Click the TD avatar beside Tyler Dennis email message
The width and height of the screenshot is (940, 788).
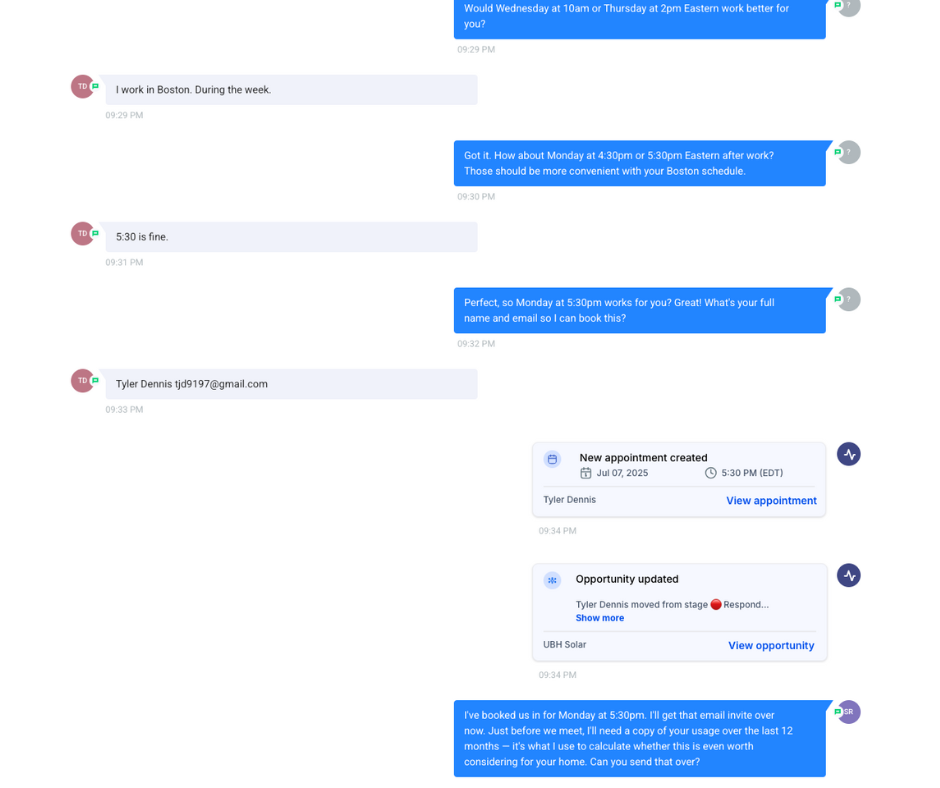83,380
